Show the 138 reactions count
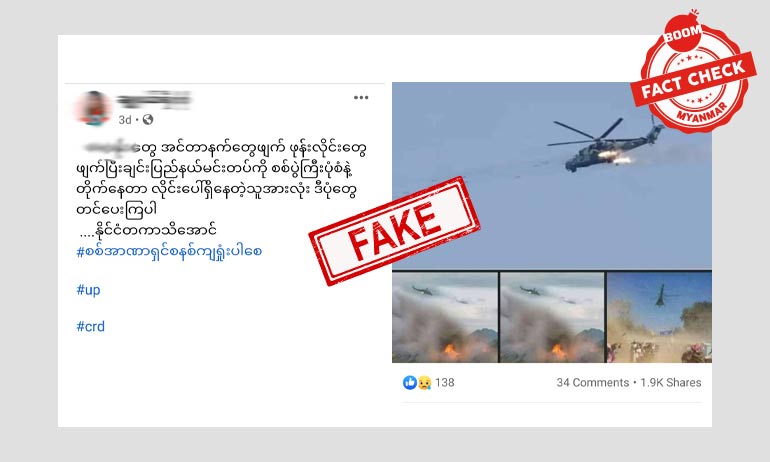This screenshot has height=462, width=770. point(444,382)
